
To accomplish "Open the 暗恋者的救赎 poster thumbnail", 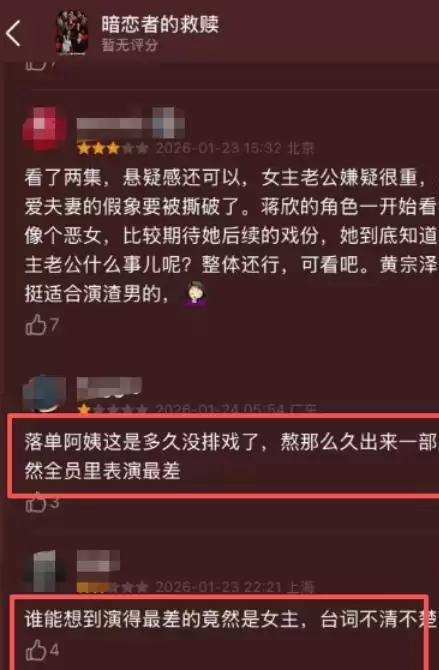I will [x=73, y=32].
